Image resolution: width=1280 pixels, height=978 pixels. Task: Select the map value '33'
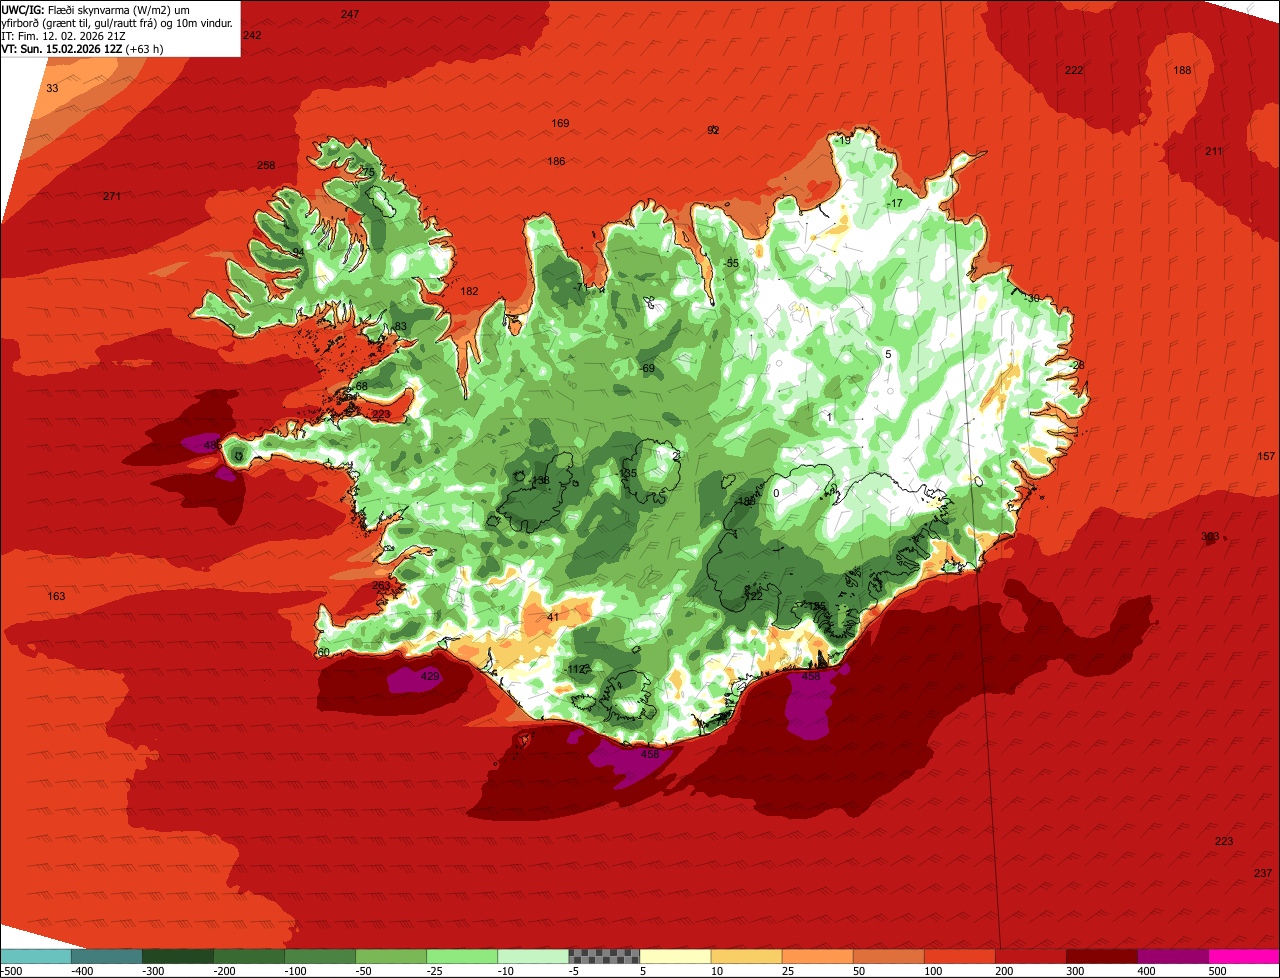[52, 89]
